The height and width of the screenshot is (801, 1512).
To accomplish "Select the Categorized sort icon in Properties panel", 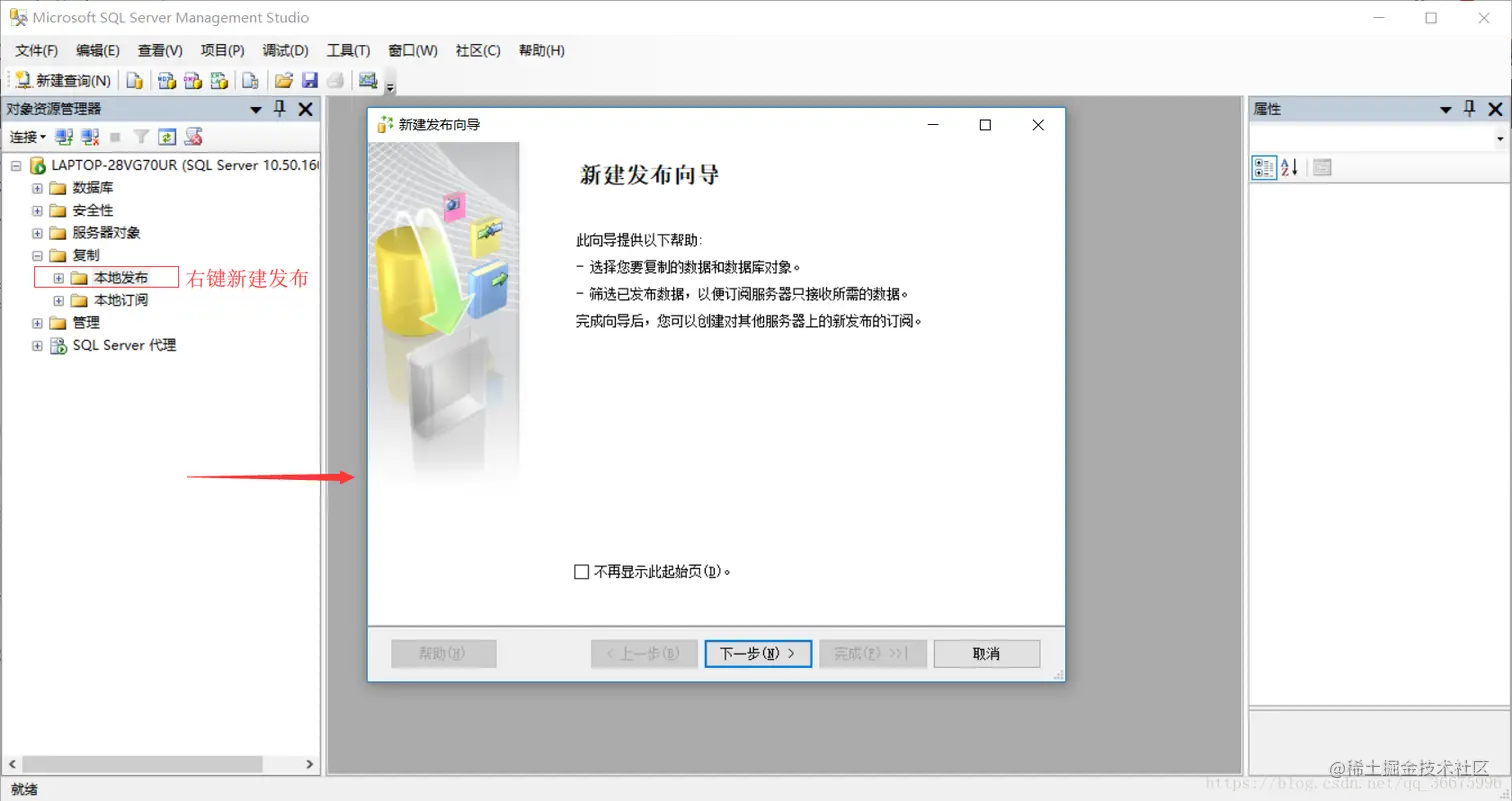I will point(1263,167).
